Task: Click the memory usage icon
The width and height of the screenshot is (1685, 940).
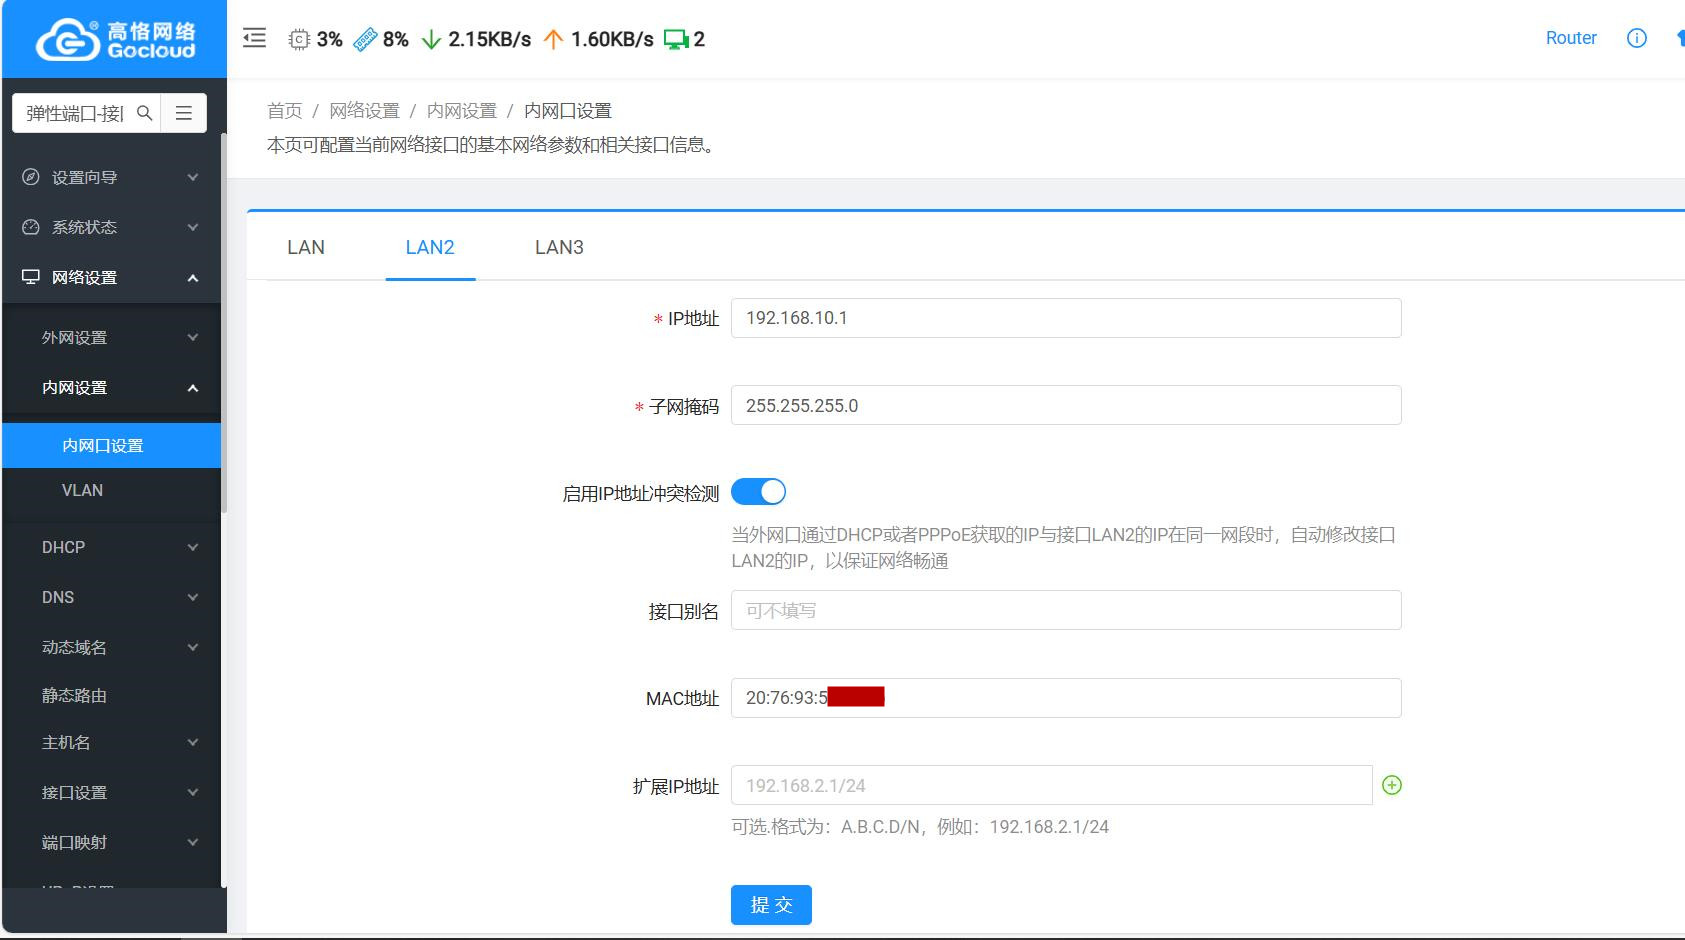Action: pyautogui.click(x=365, y=39)
